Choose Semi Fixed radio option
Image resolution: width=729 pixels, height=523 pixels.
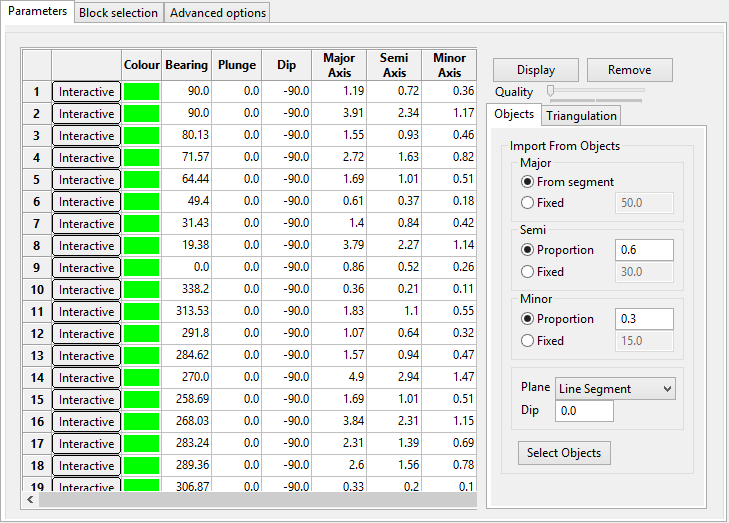click(528, 272)
